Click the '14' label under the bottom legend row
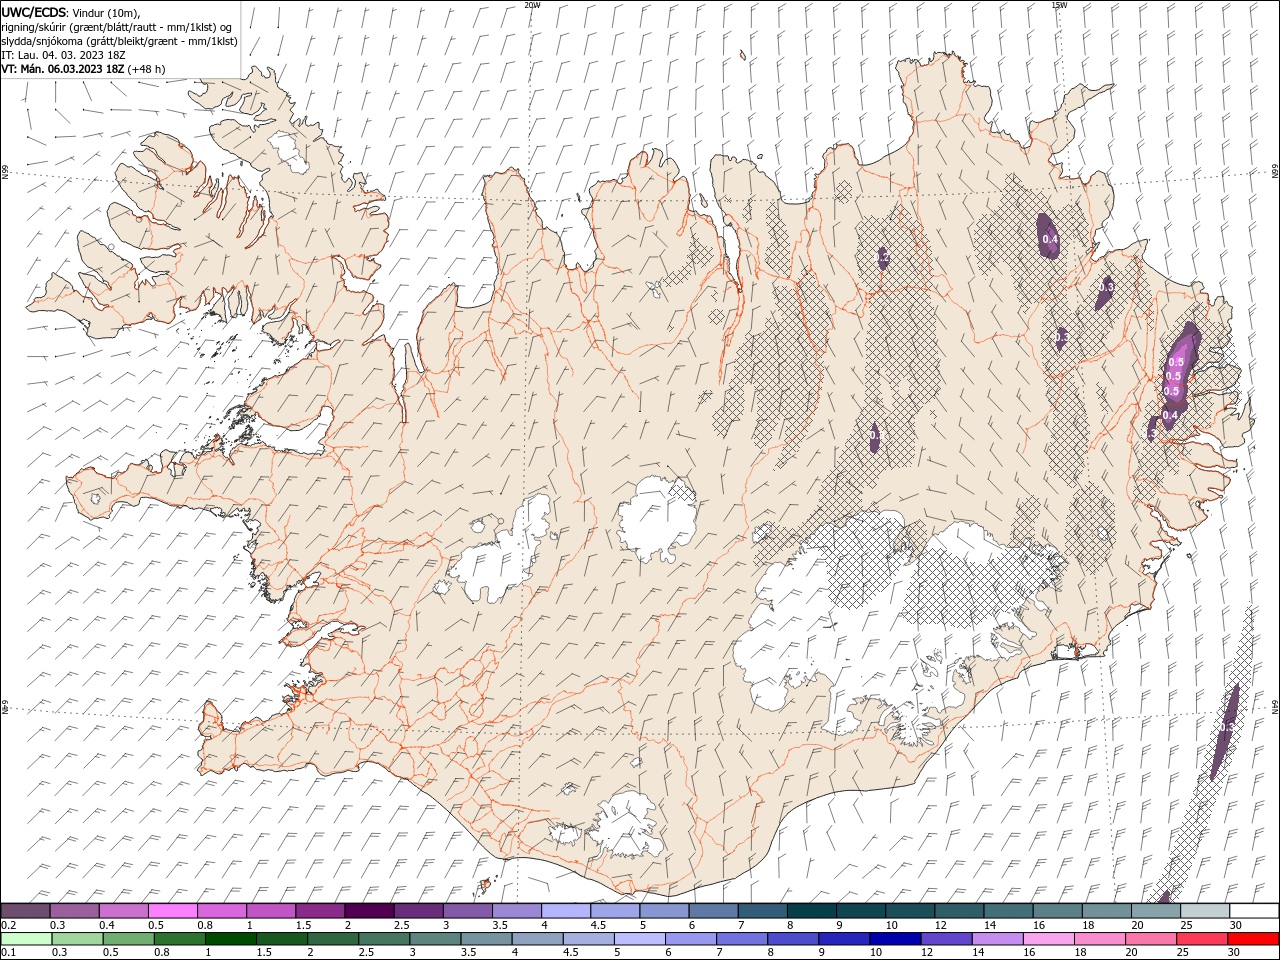 978,953
